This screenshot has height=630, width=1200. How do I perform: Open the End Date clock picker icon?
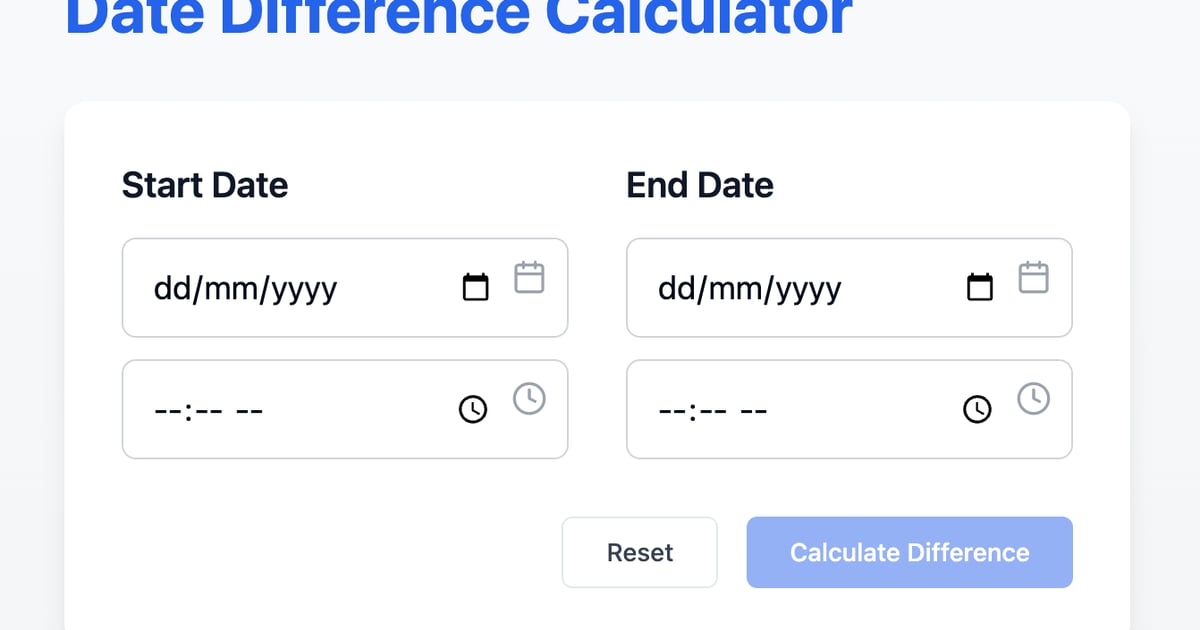click(x=977, y=409)
